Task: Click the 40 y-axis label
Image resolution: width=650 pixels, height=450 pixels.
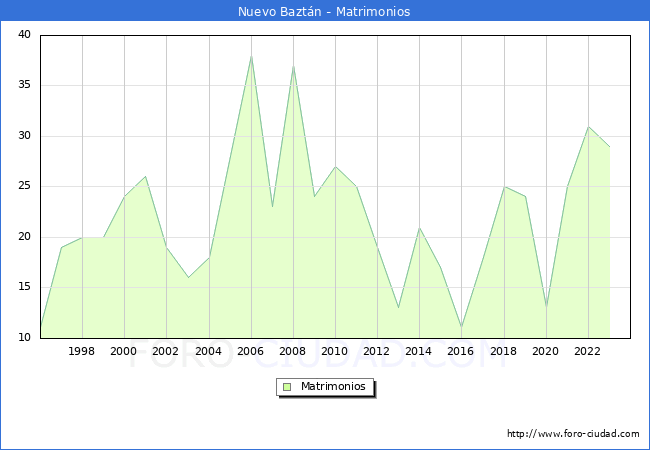Action: coord(24,35)
